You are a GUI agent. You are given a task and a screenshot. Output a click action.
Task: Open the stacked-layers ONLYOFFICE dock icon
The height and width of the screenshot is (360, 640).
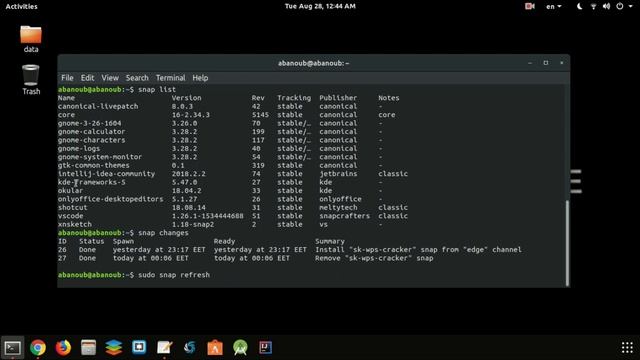[114, 348]
